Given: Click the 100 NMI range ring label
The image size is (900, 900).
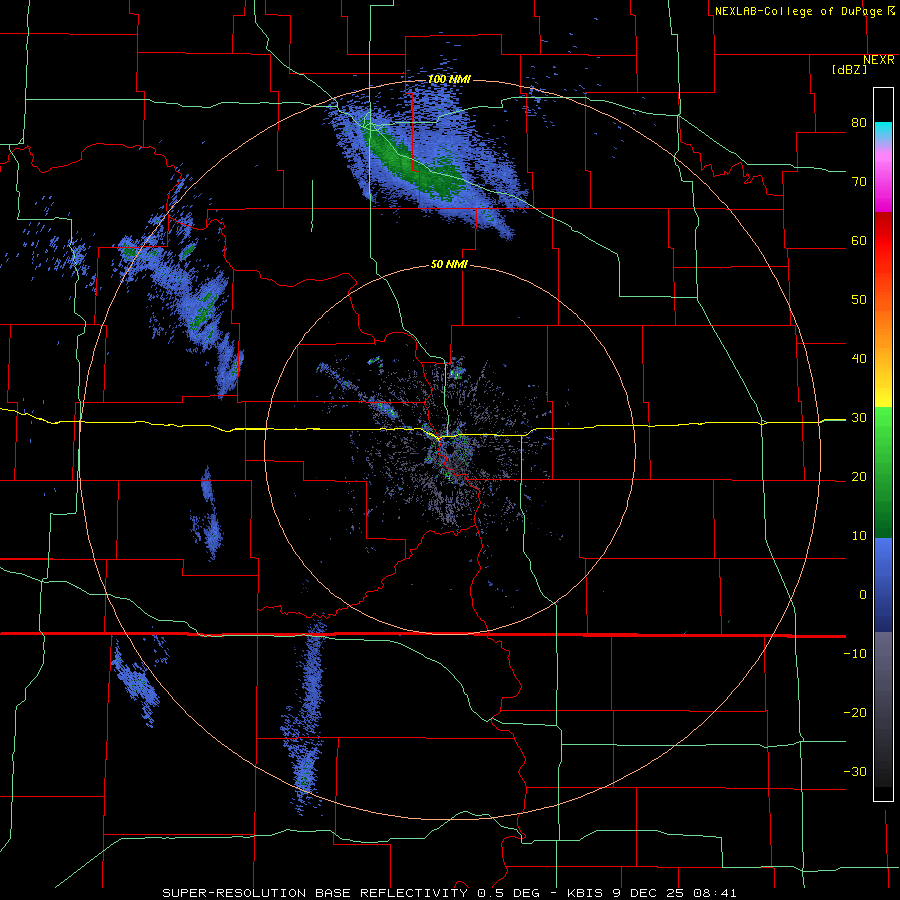Looking at the screenshot, I should (449, 79).
